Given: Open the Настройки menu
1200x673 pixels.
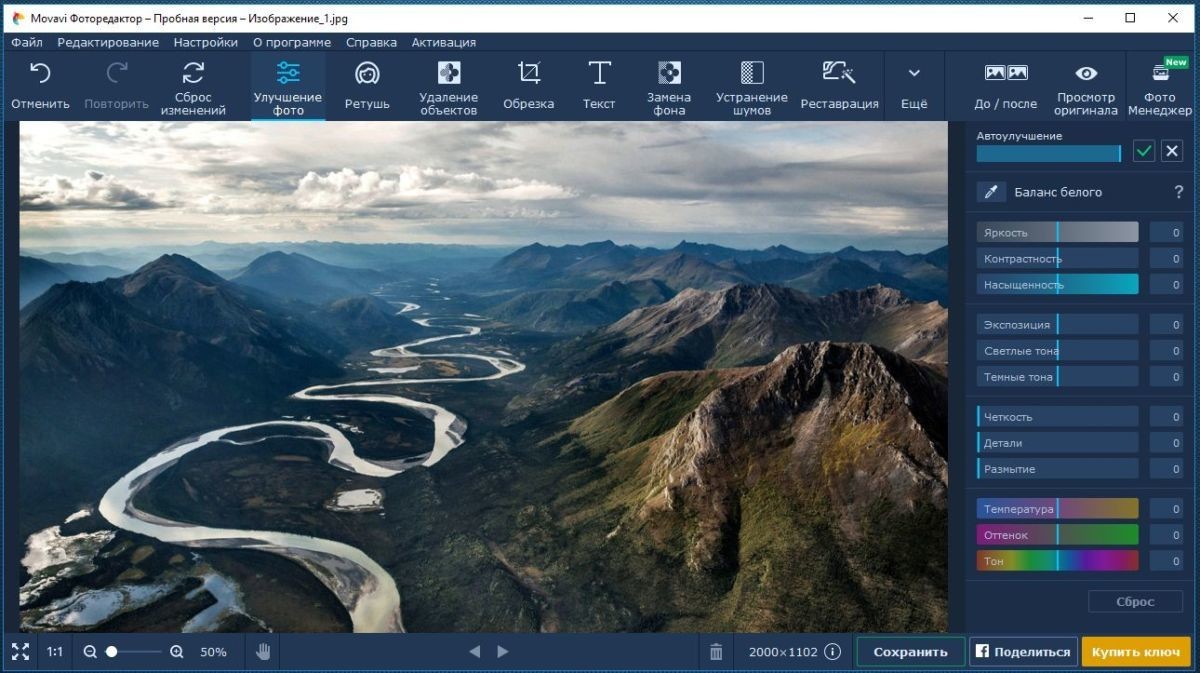Looking at the screenshot, I should pos(206,42).
